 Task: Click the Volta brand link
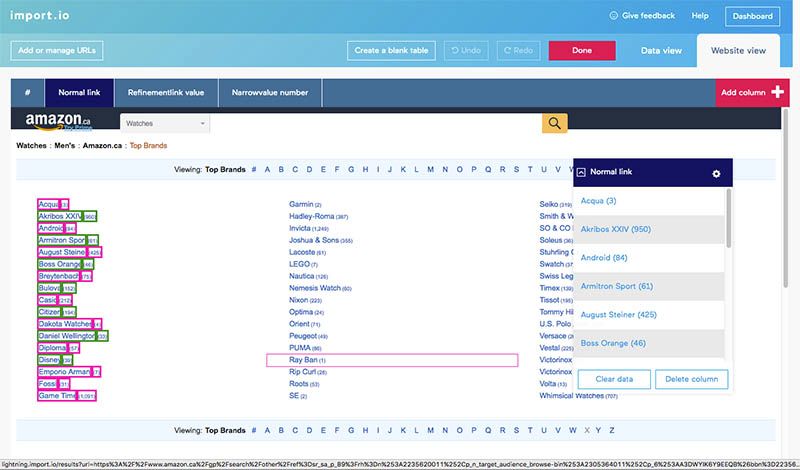[x=547, y=384]
